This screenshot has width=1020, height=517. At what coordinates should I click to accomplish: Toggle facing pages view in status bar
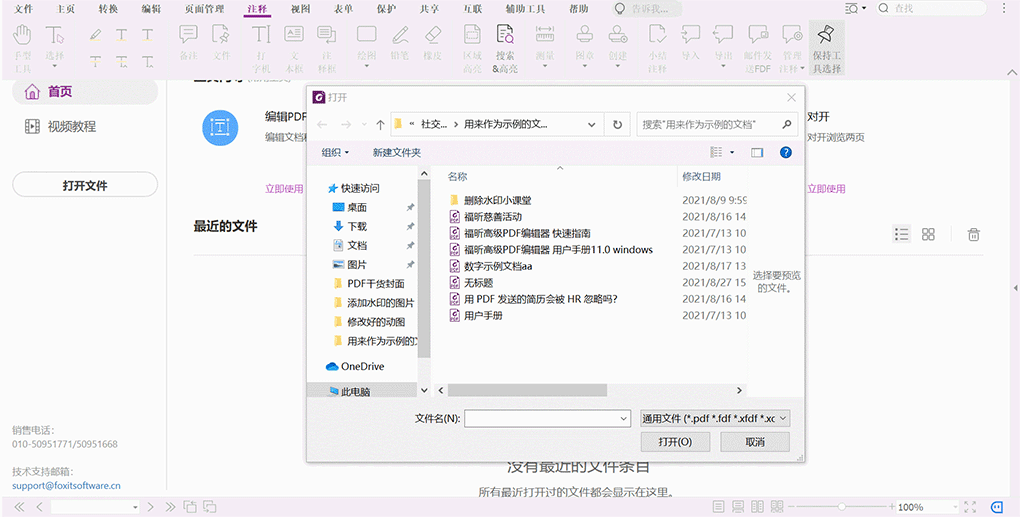tap(758, 507)
